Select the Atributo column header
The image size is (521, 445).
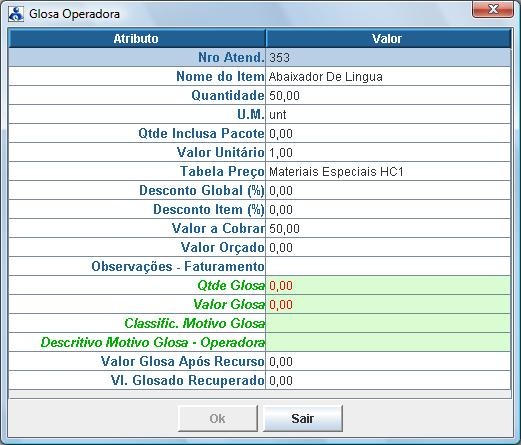pyautogui.click(x=137, y=39)
